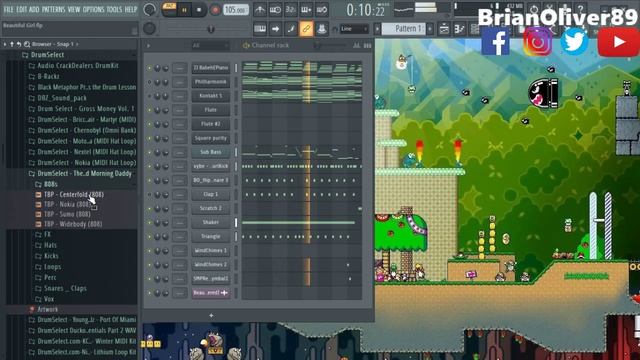
Task: Open the VIEW menu
Action: (x=74, y=9)
